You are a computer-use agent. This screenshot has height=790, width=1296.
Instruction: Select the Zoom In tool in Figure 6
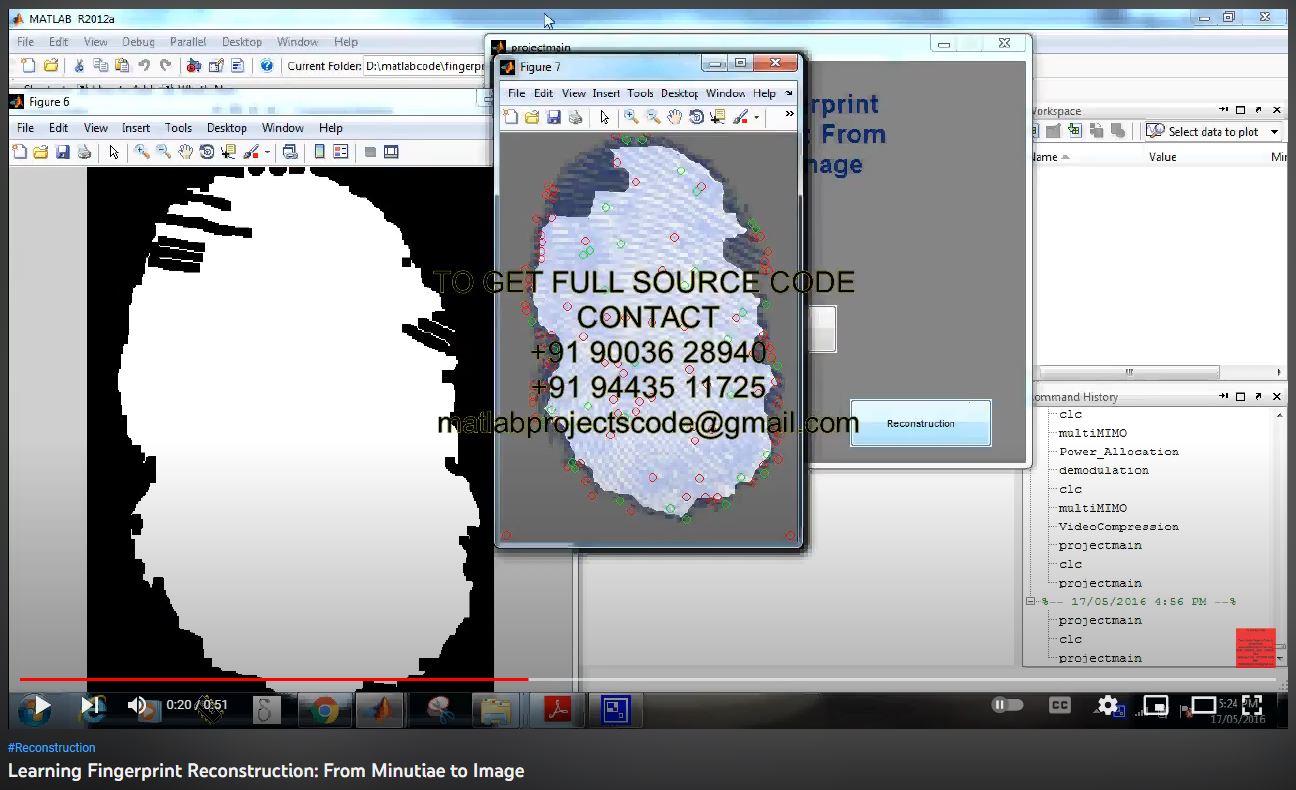(142, 152)
